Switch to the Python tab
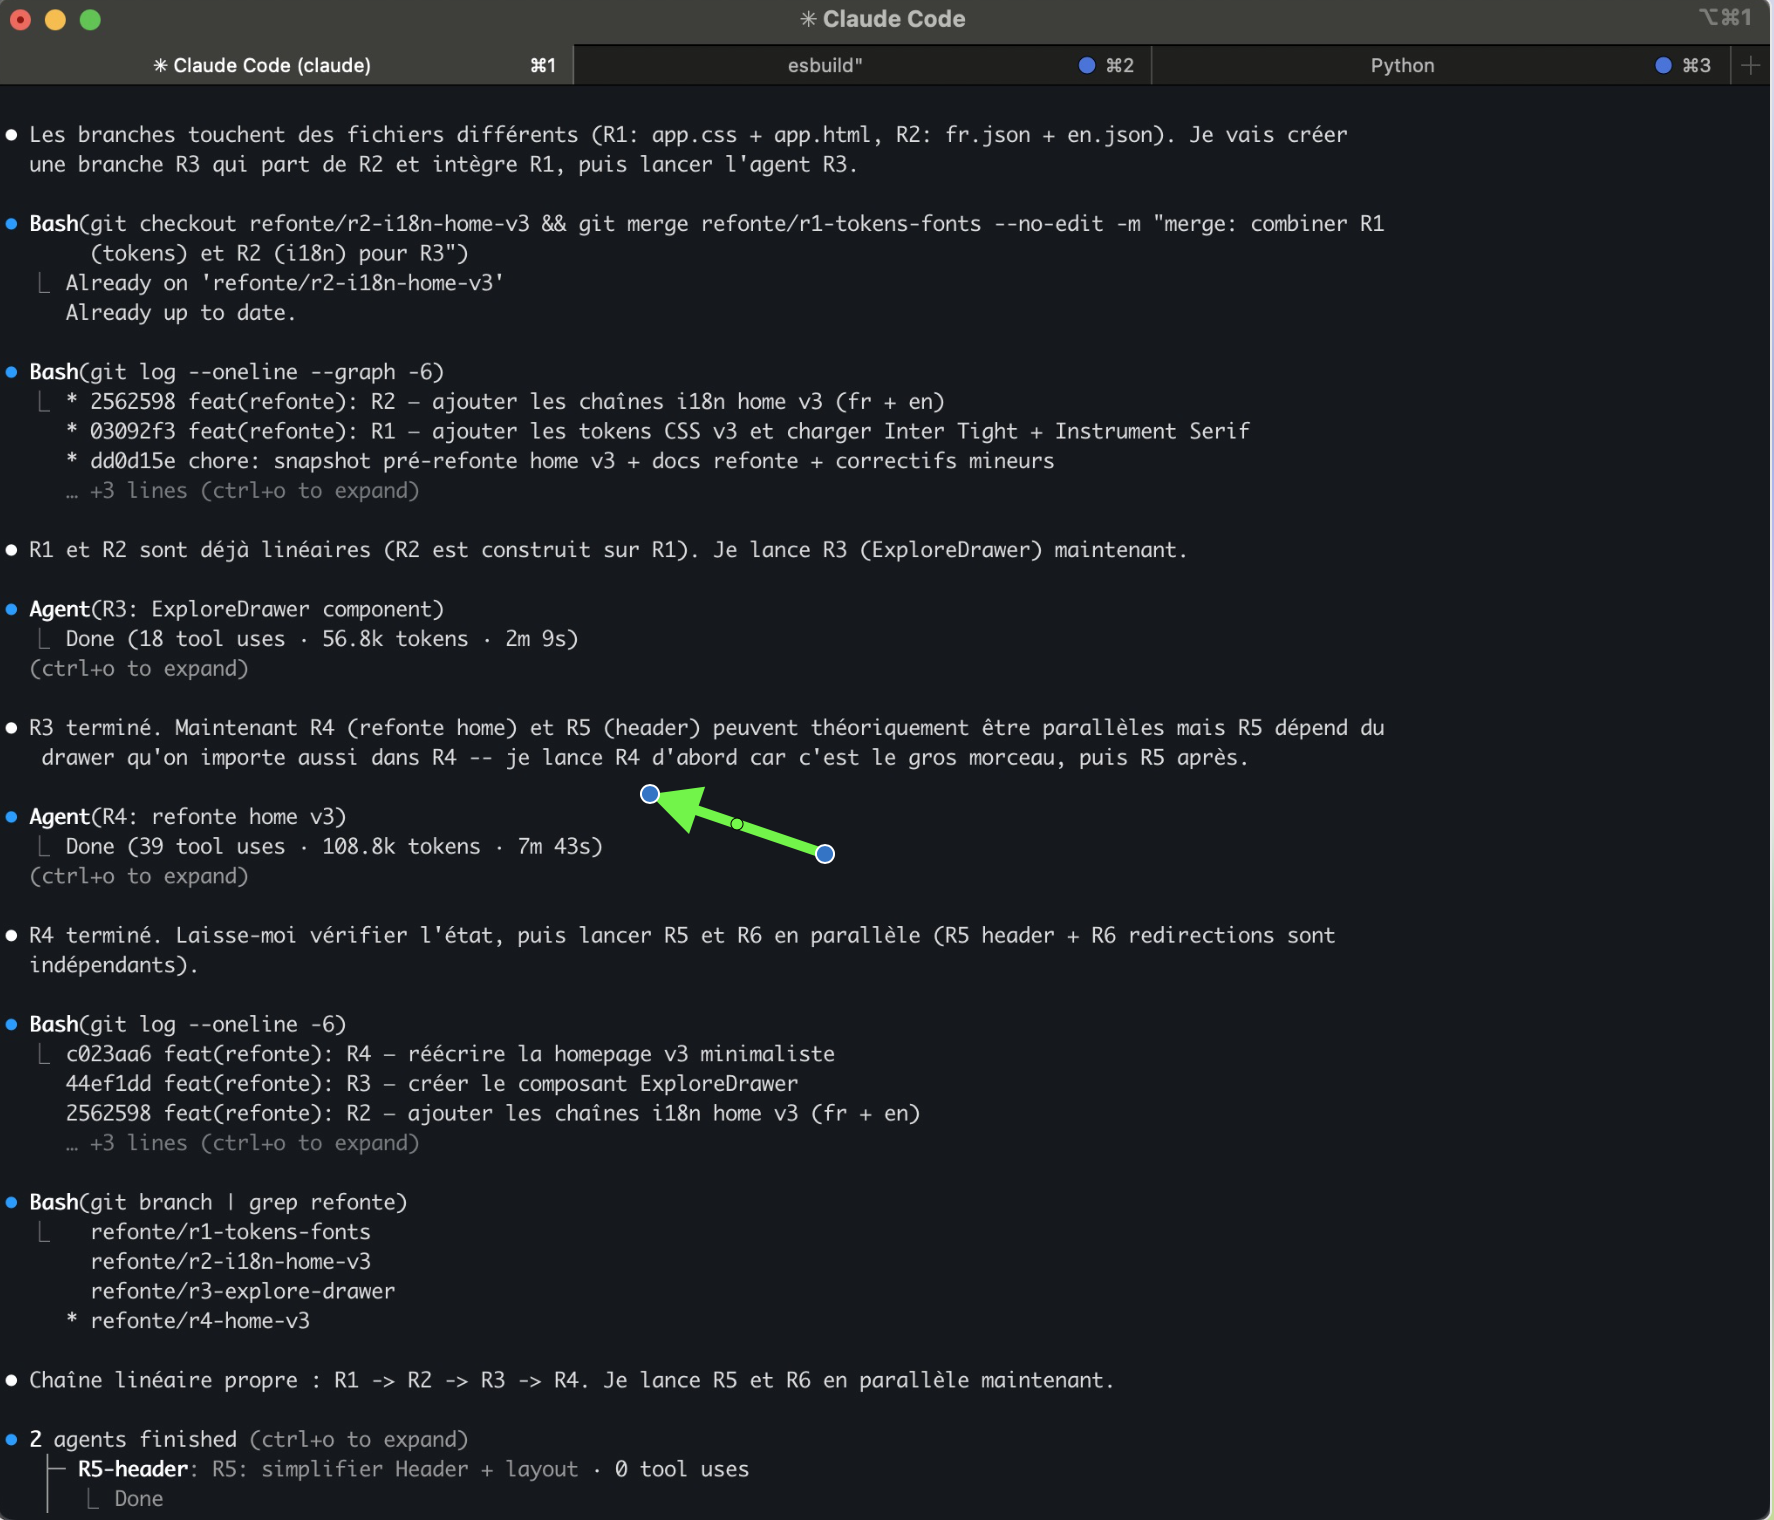Screen dimensions: 1774x1520 [x=1402, y=64]
